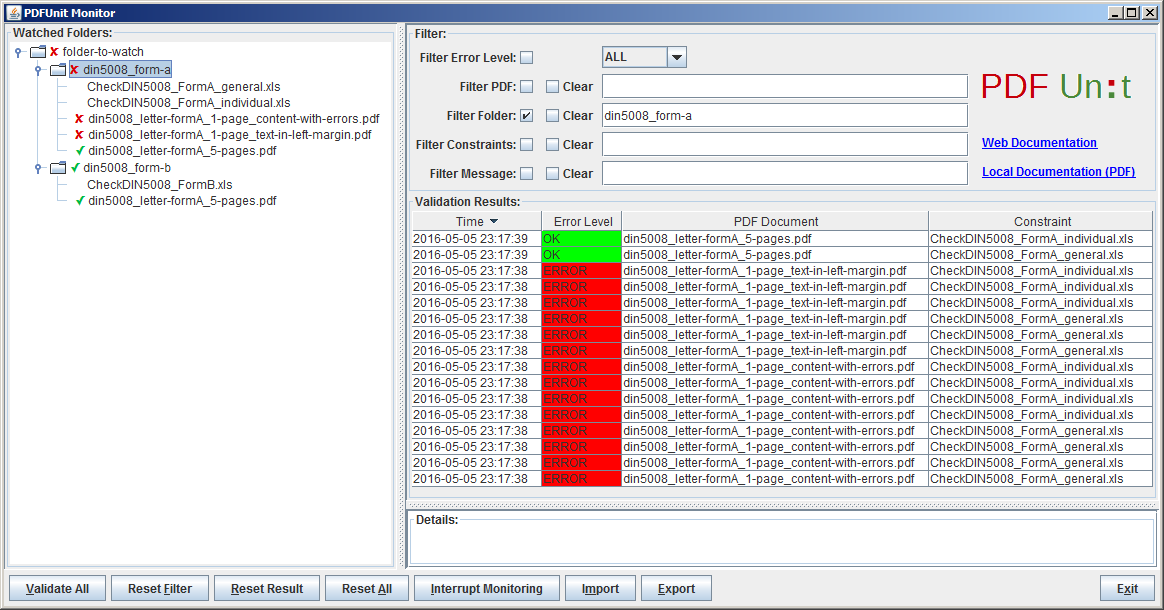Collapse the din5008_form-a tree node

(x=38, y=70)
